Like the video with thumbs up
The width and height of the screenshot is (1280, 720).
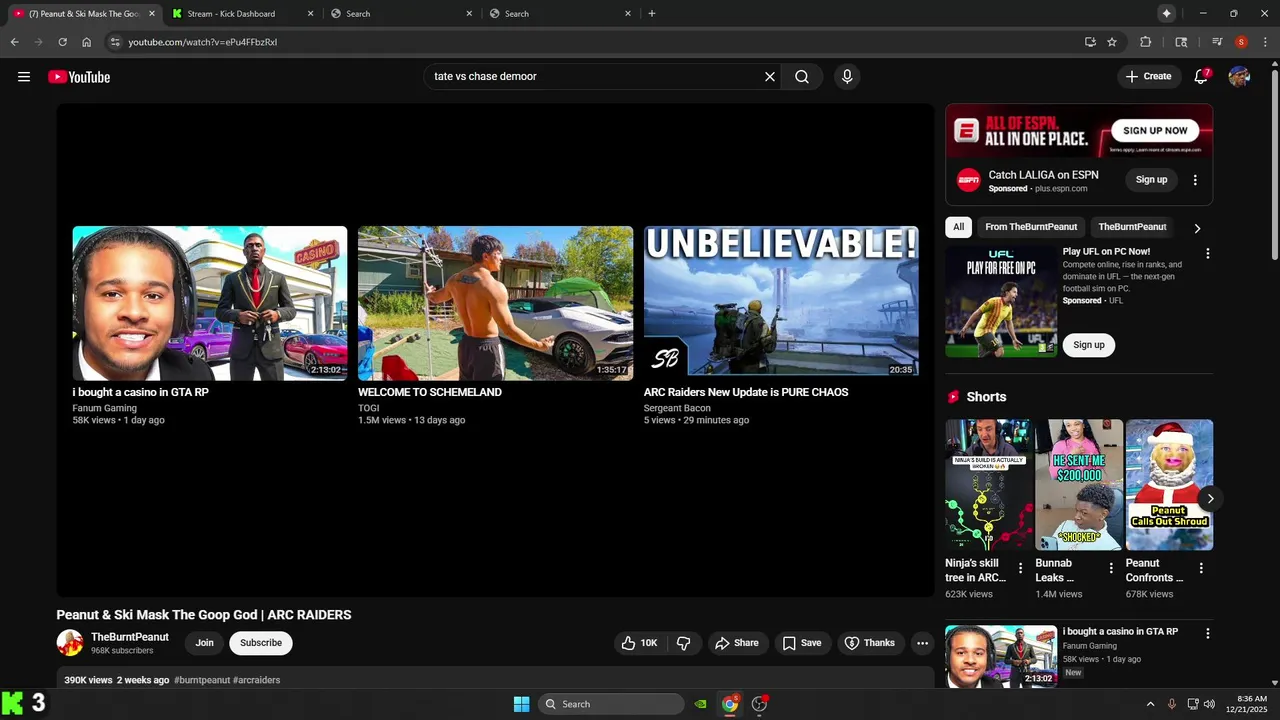coord(640,643)
